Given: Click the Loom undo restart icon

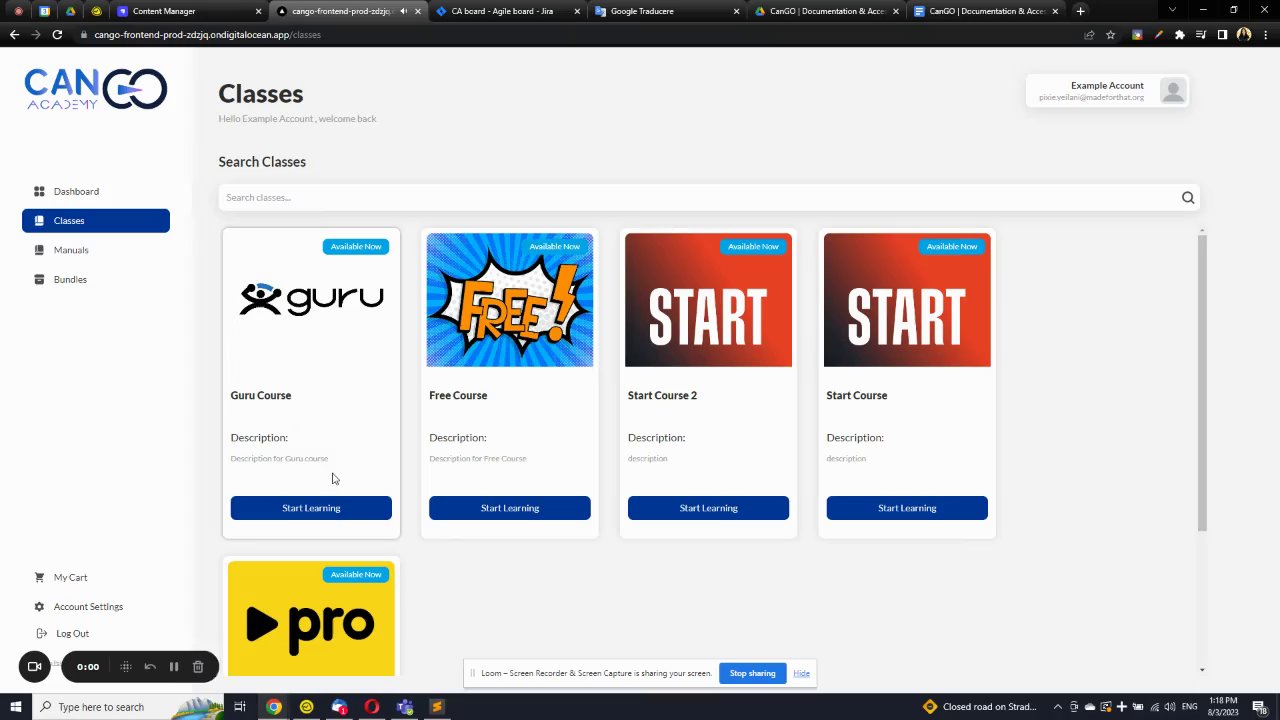Looking at the screenshot, I should point(150,667).
